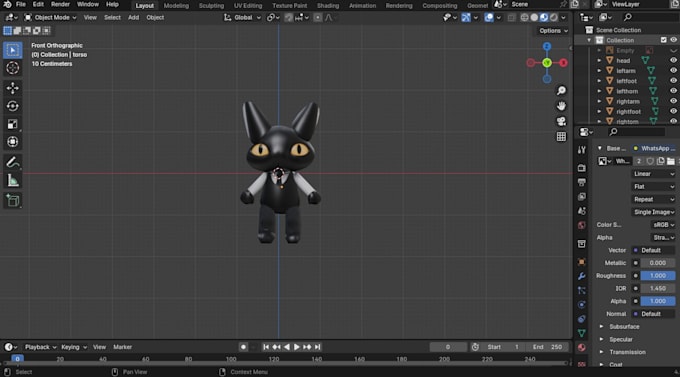Open the Flat projection dropdown
This screenshot has width=680, height=377.
click(654, 187)
